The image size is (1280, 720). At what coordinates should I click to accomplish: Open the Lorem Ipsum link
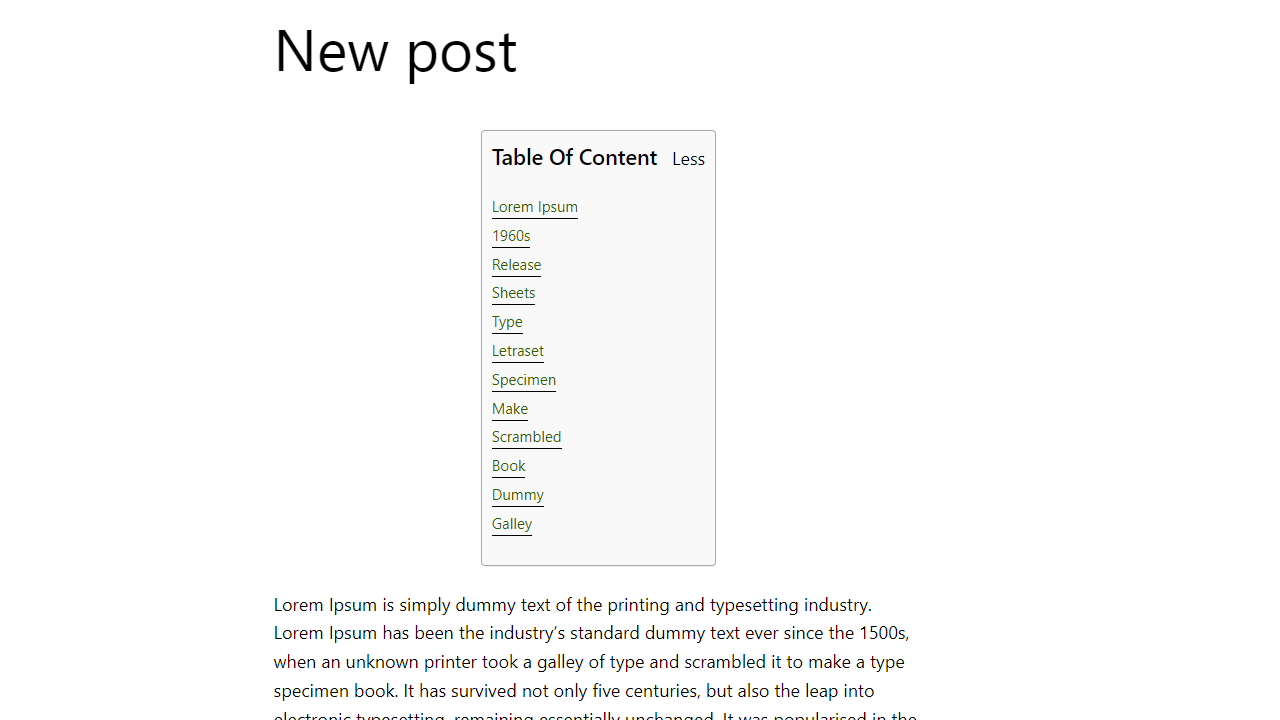coord(534,207)
